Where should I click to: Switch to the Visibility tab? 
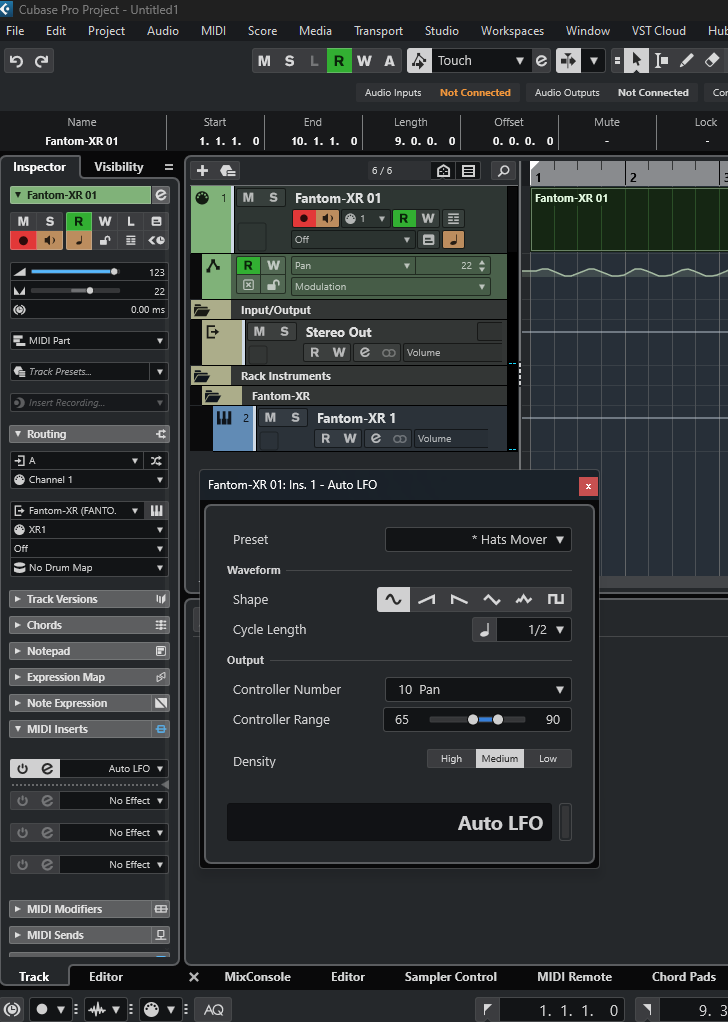click(119, 167)
